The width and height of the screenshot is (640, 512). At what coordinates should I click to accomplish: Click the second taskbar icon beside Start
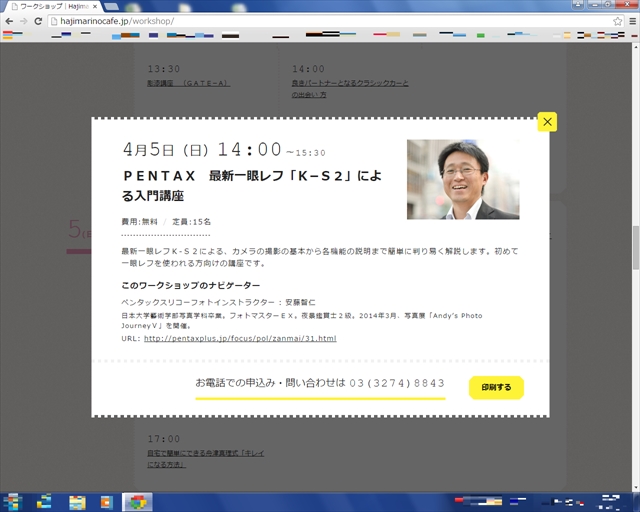pyautogui.click(x=44, y=502)
